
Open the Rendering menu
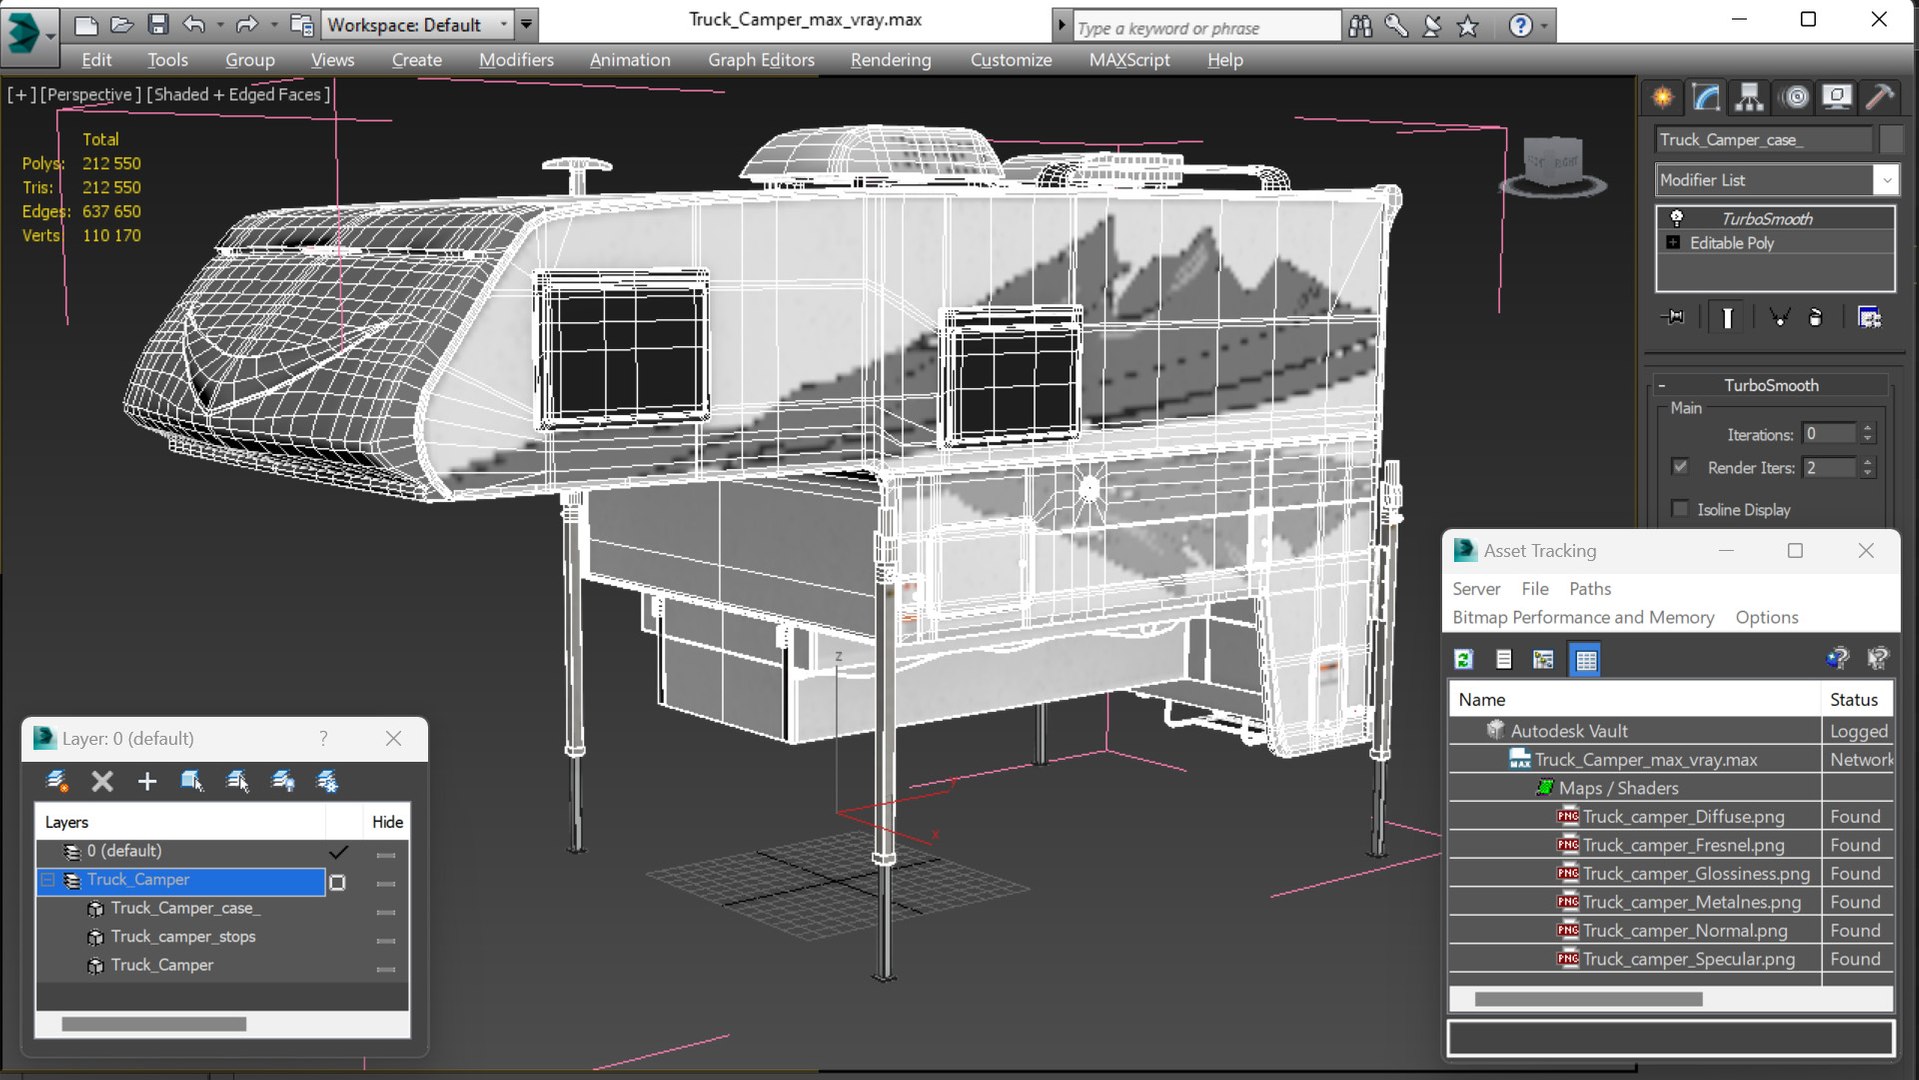click(x=891, y=60)
